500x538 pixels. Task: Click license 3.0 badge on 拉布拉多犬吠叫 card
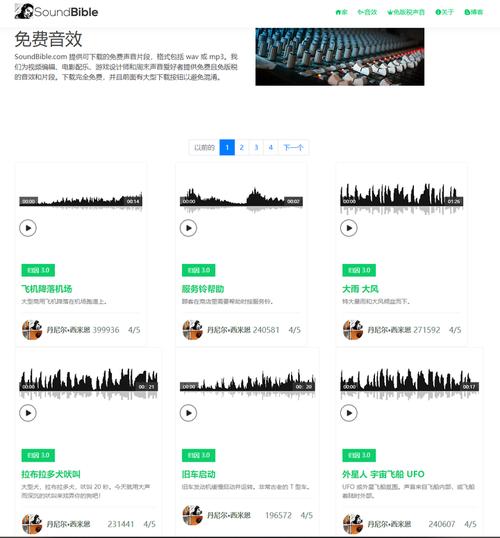[x=38, y=455]
